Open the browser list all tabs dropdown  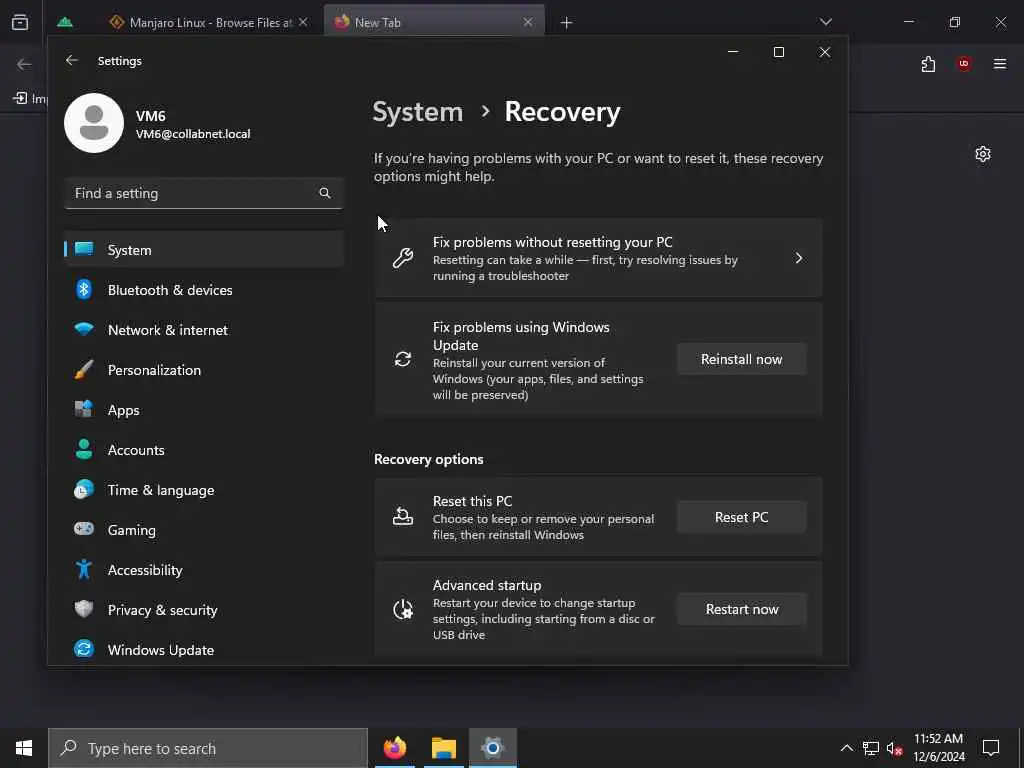click(825, 22)
